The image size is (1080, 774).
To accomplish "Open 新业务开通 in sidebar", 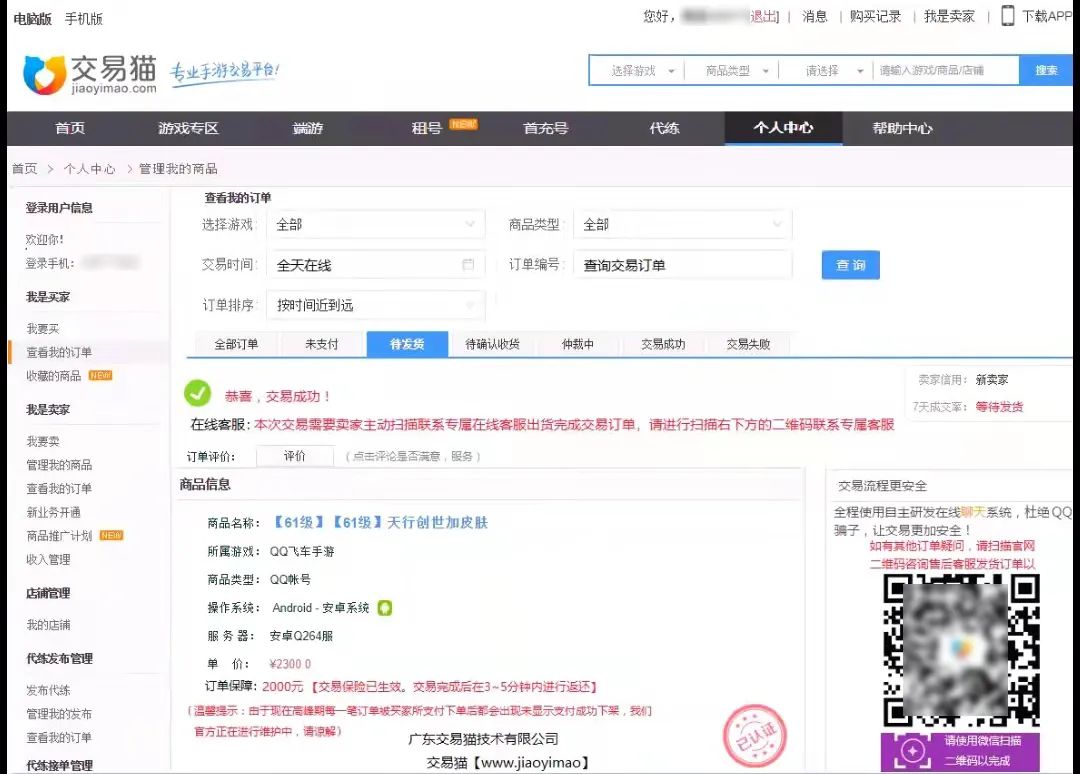I will pos(54,512).
